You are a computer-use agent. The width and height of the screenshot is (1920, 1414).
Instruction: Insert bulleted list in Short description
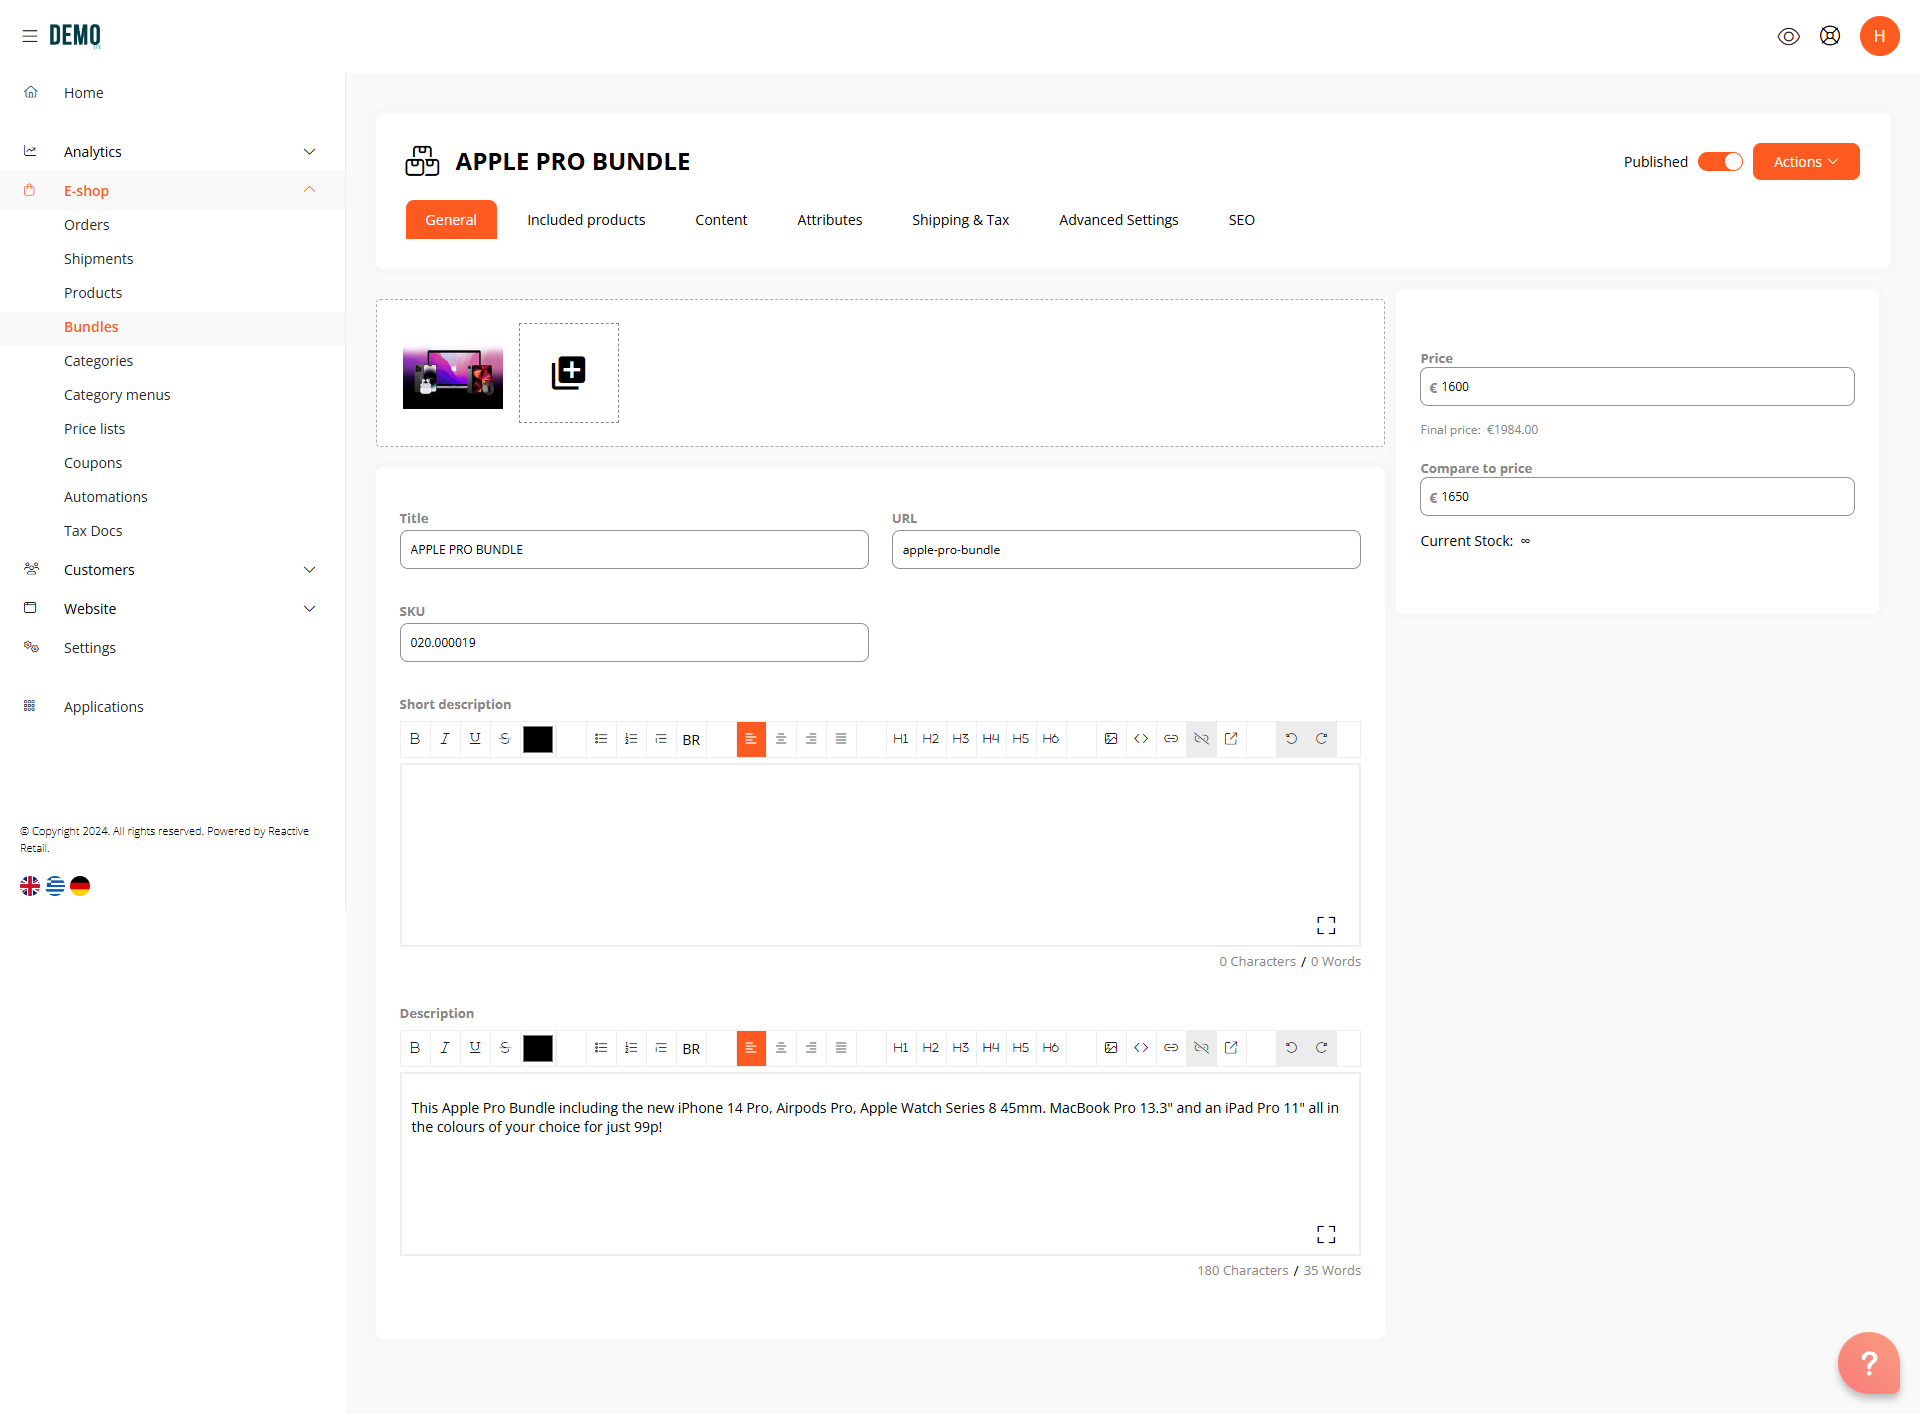[x=601, y=739]
